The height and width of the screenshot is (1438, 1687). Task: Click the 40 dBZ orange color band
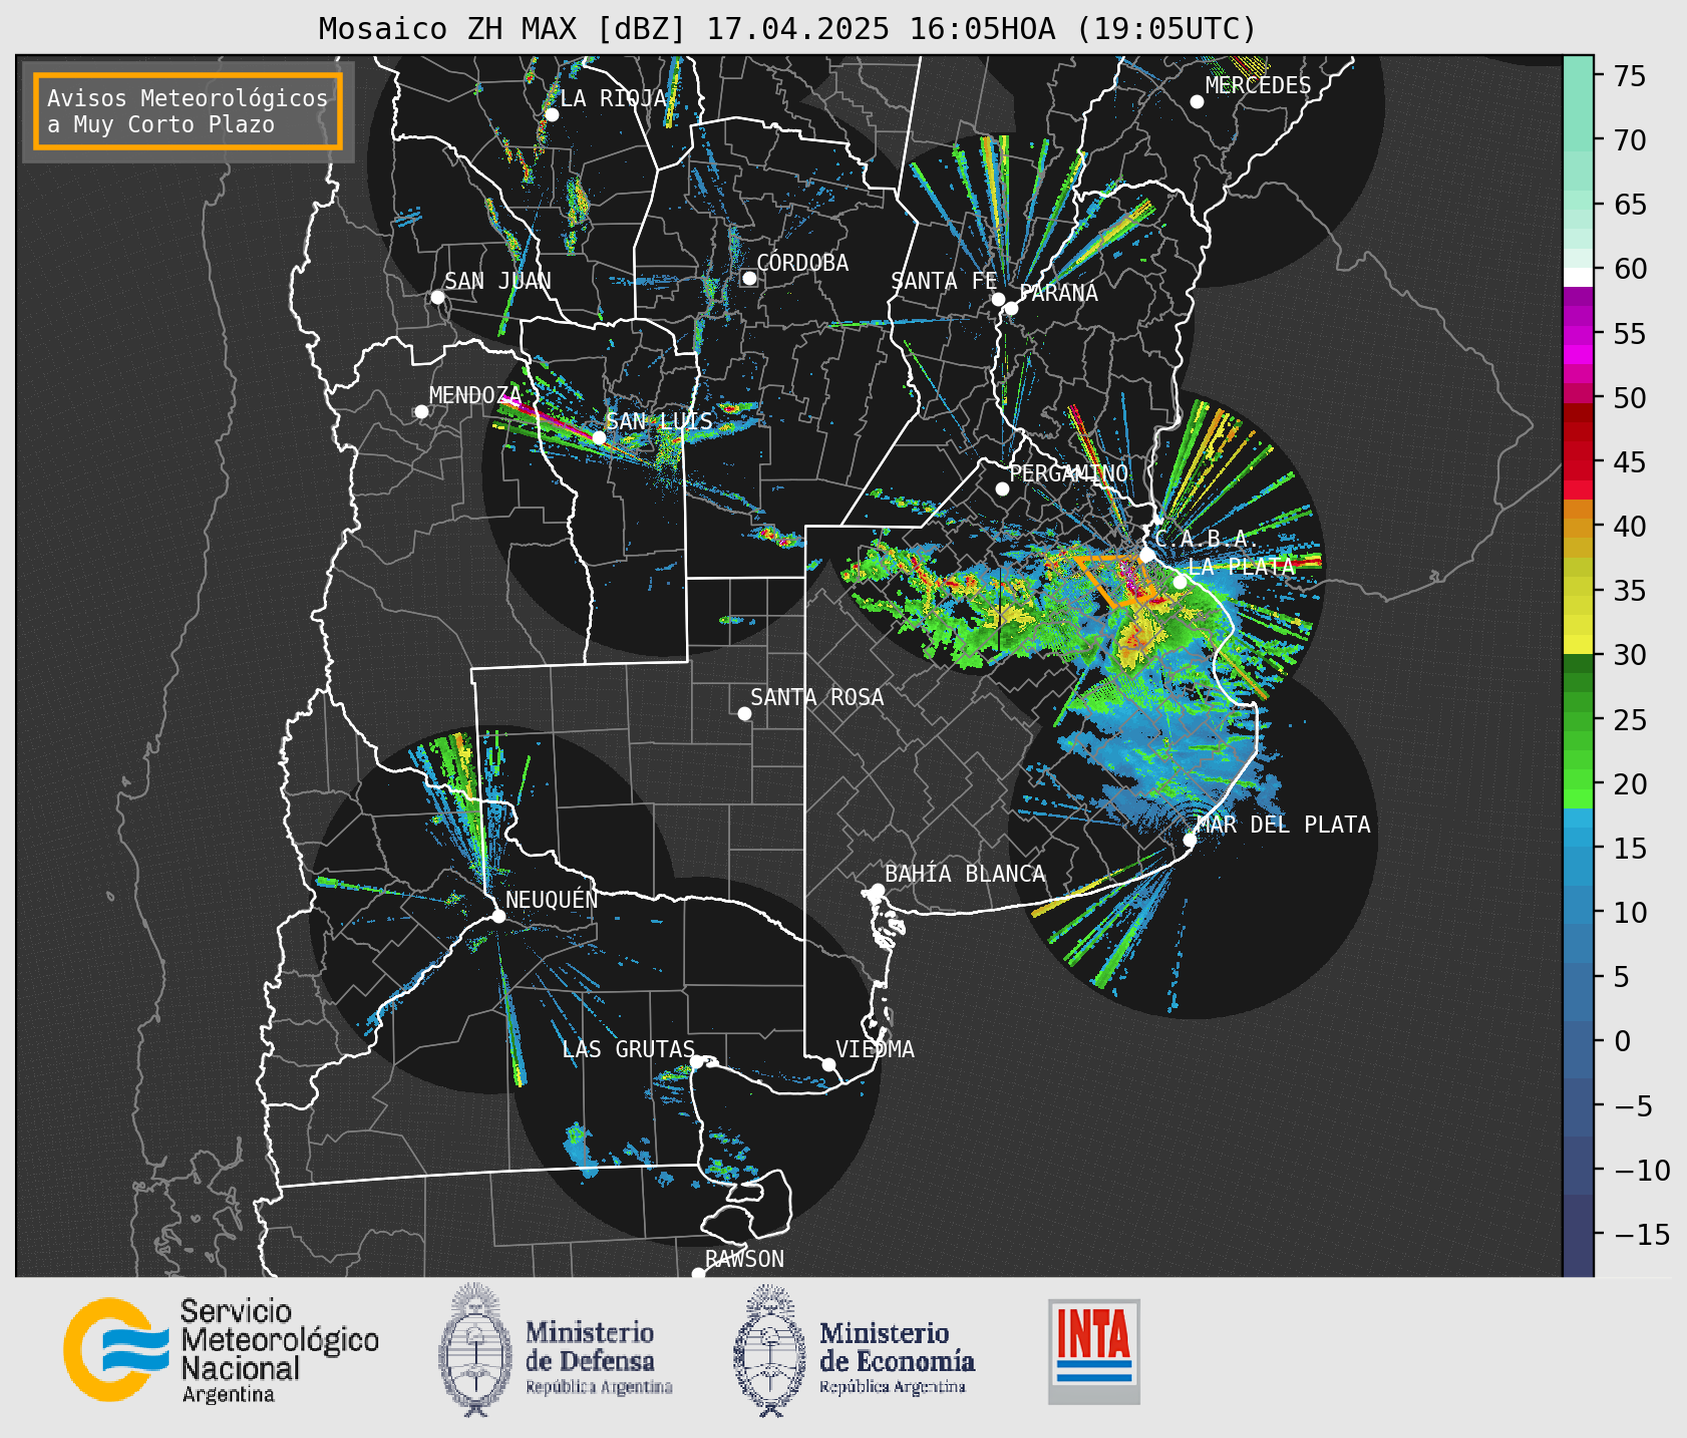[x=1578, y=526]
